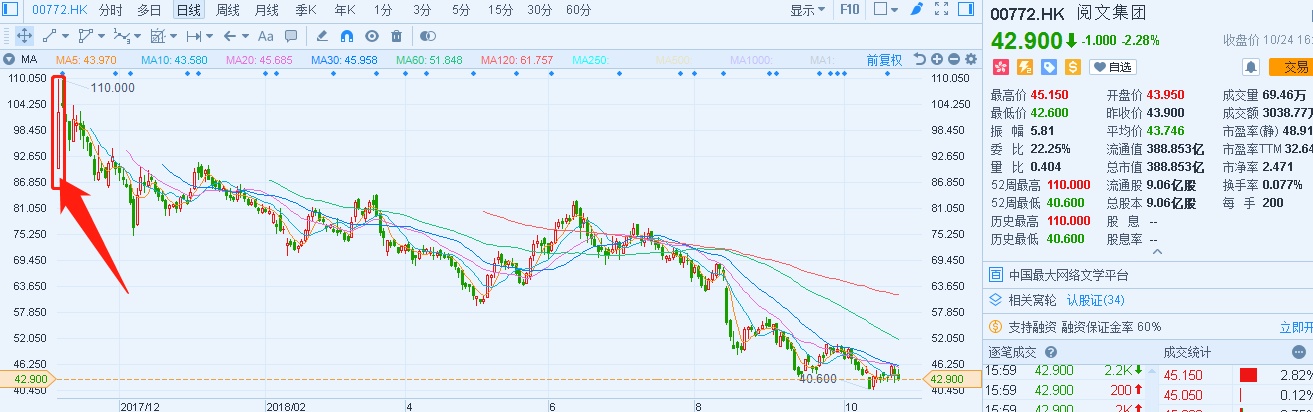The height and width of the screenshot is (412, 1313).
Task: Select the 1分 one-minute tab
Action: click(383, 10)
